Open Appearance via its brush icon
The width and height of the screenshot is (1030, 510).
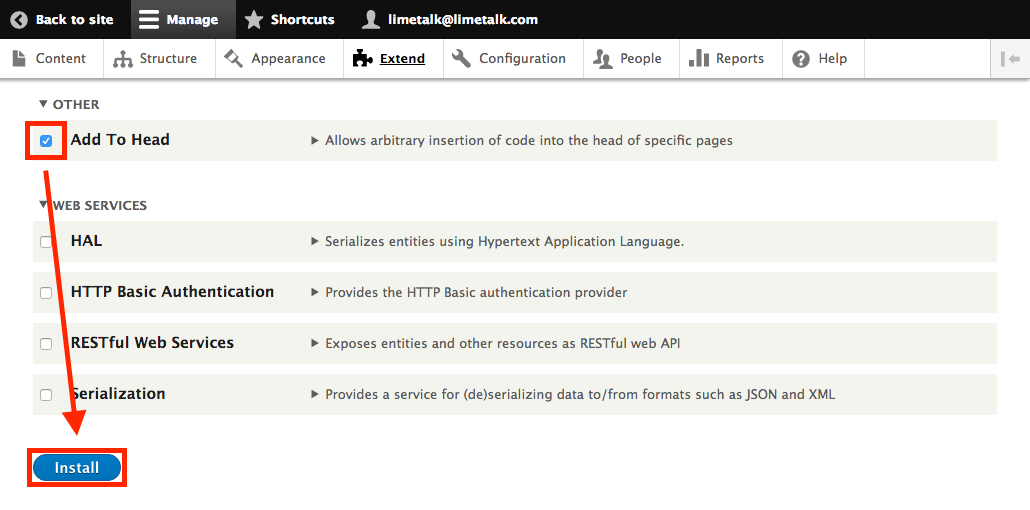[233, 58]
